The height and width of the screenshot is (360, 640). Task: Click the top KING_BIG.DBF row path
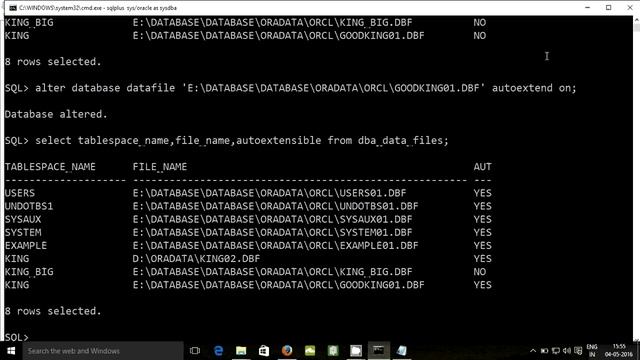pos(272,22)
